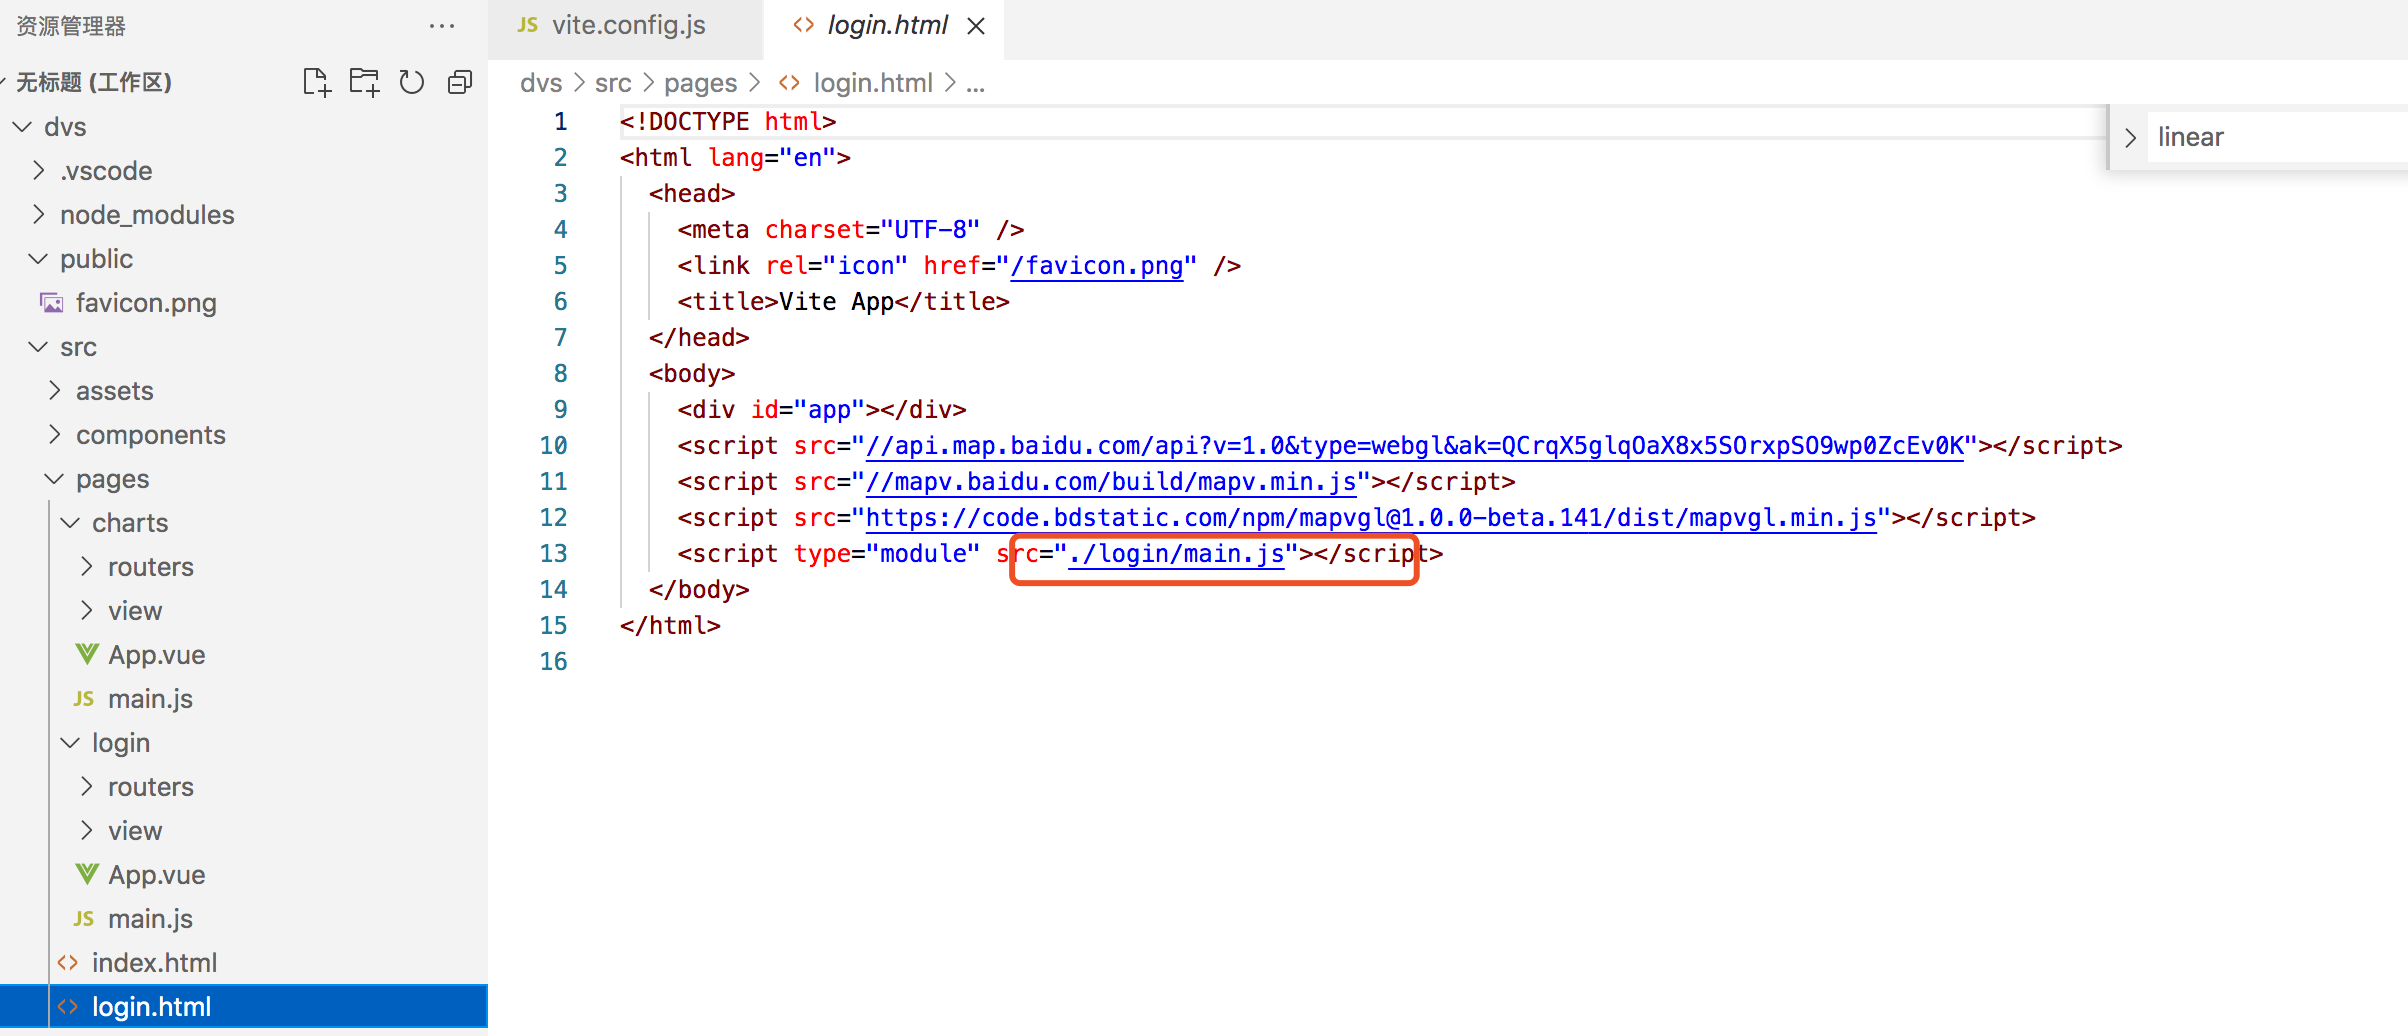Click the workspace header '无标题 (工作区)'

pos(94,82)
